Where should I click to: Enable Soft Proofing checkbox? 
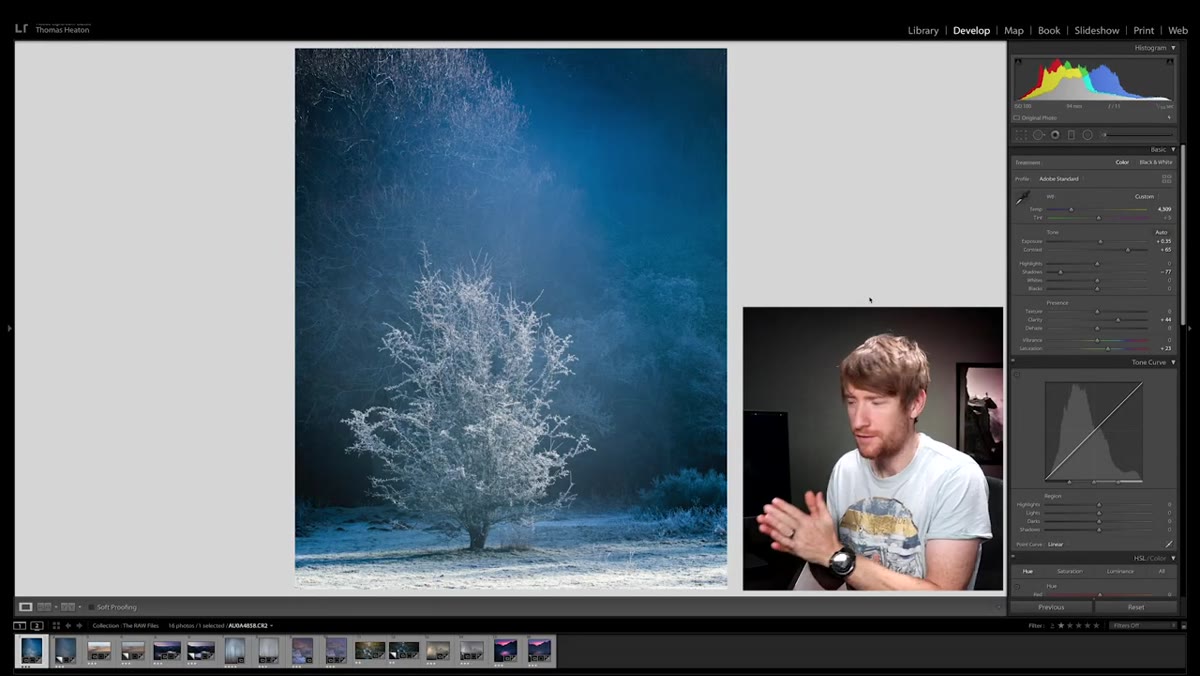pos(91,607)
